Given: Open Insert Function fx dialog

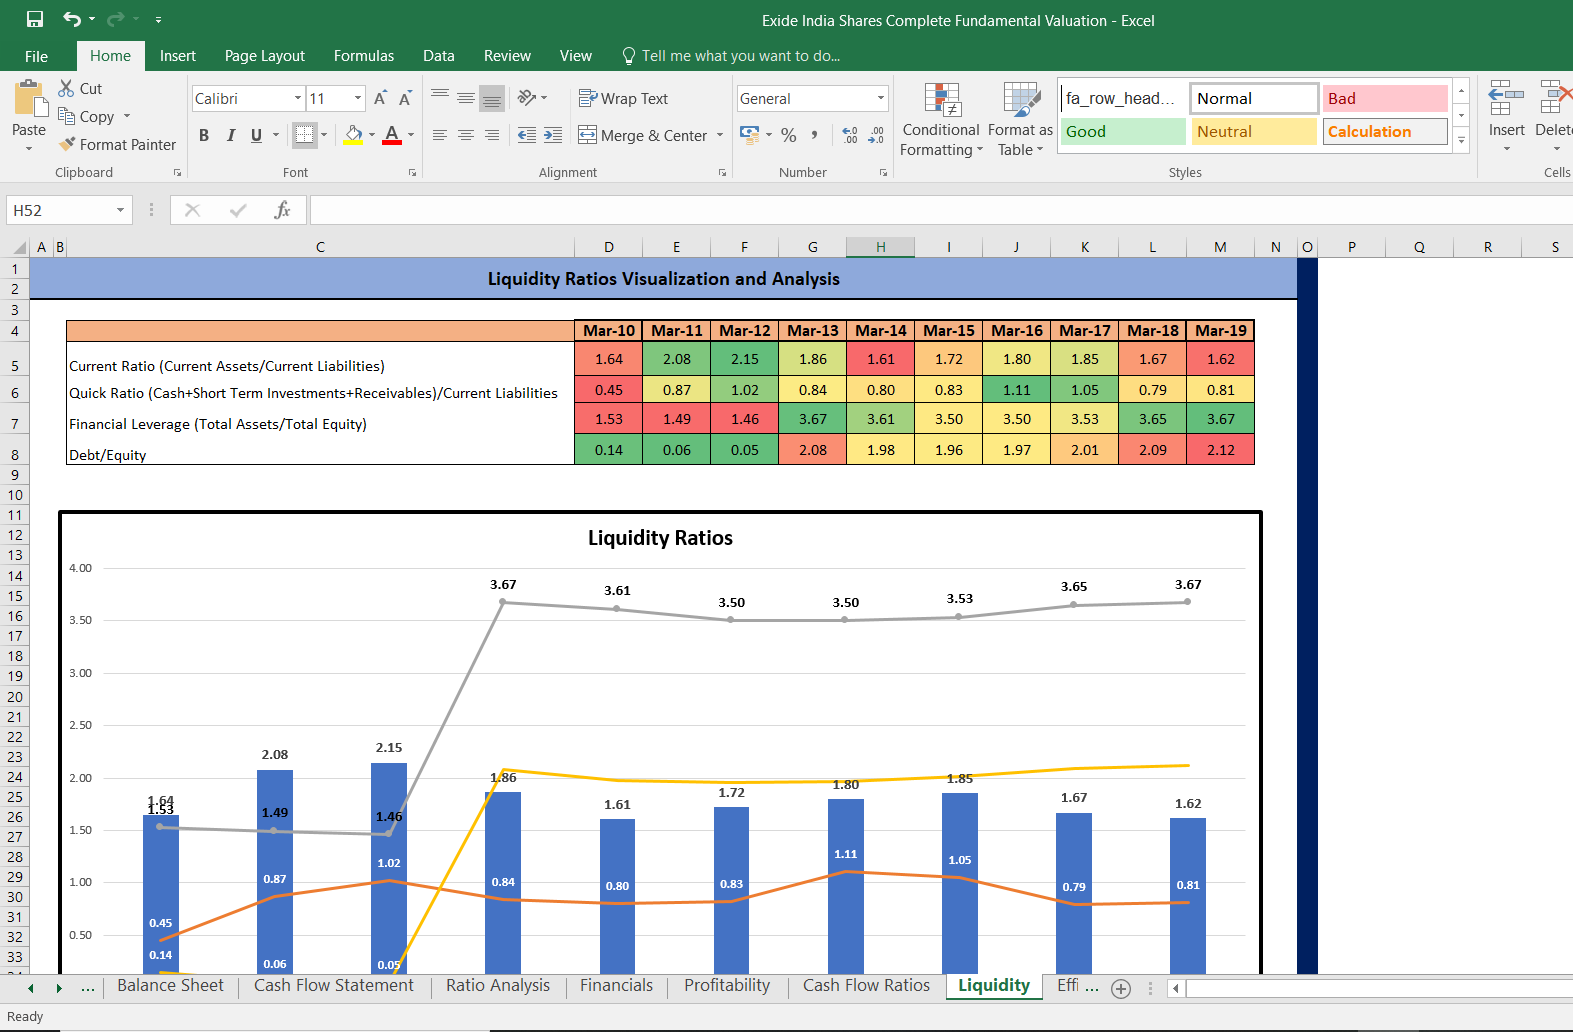Looking at the screenshot, I should click(282, 210).
